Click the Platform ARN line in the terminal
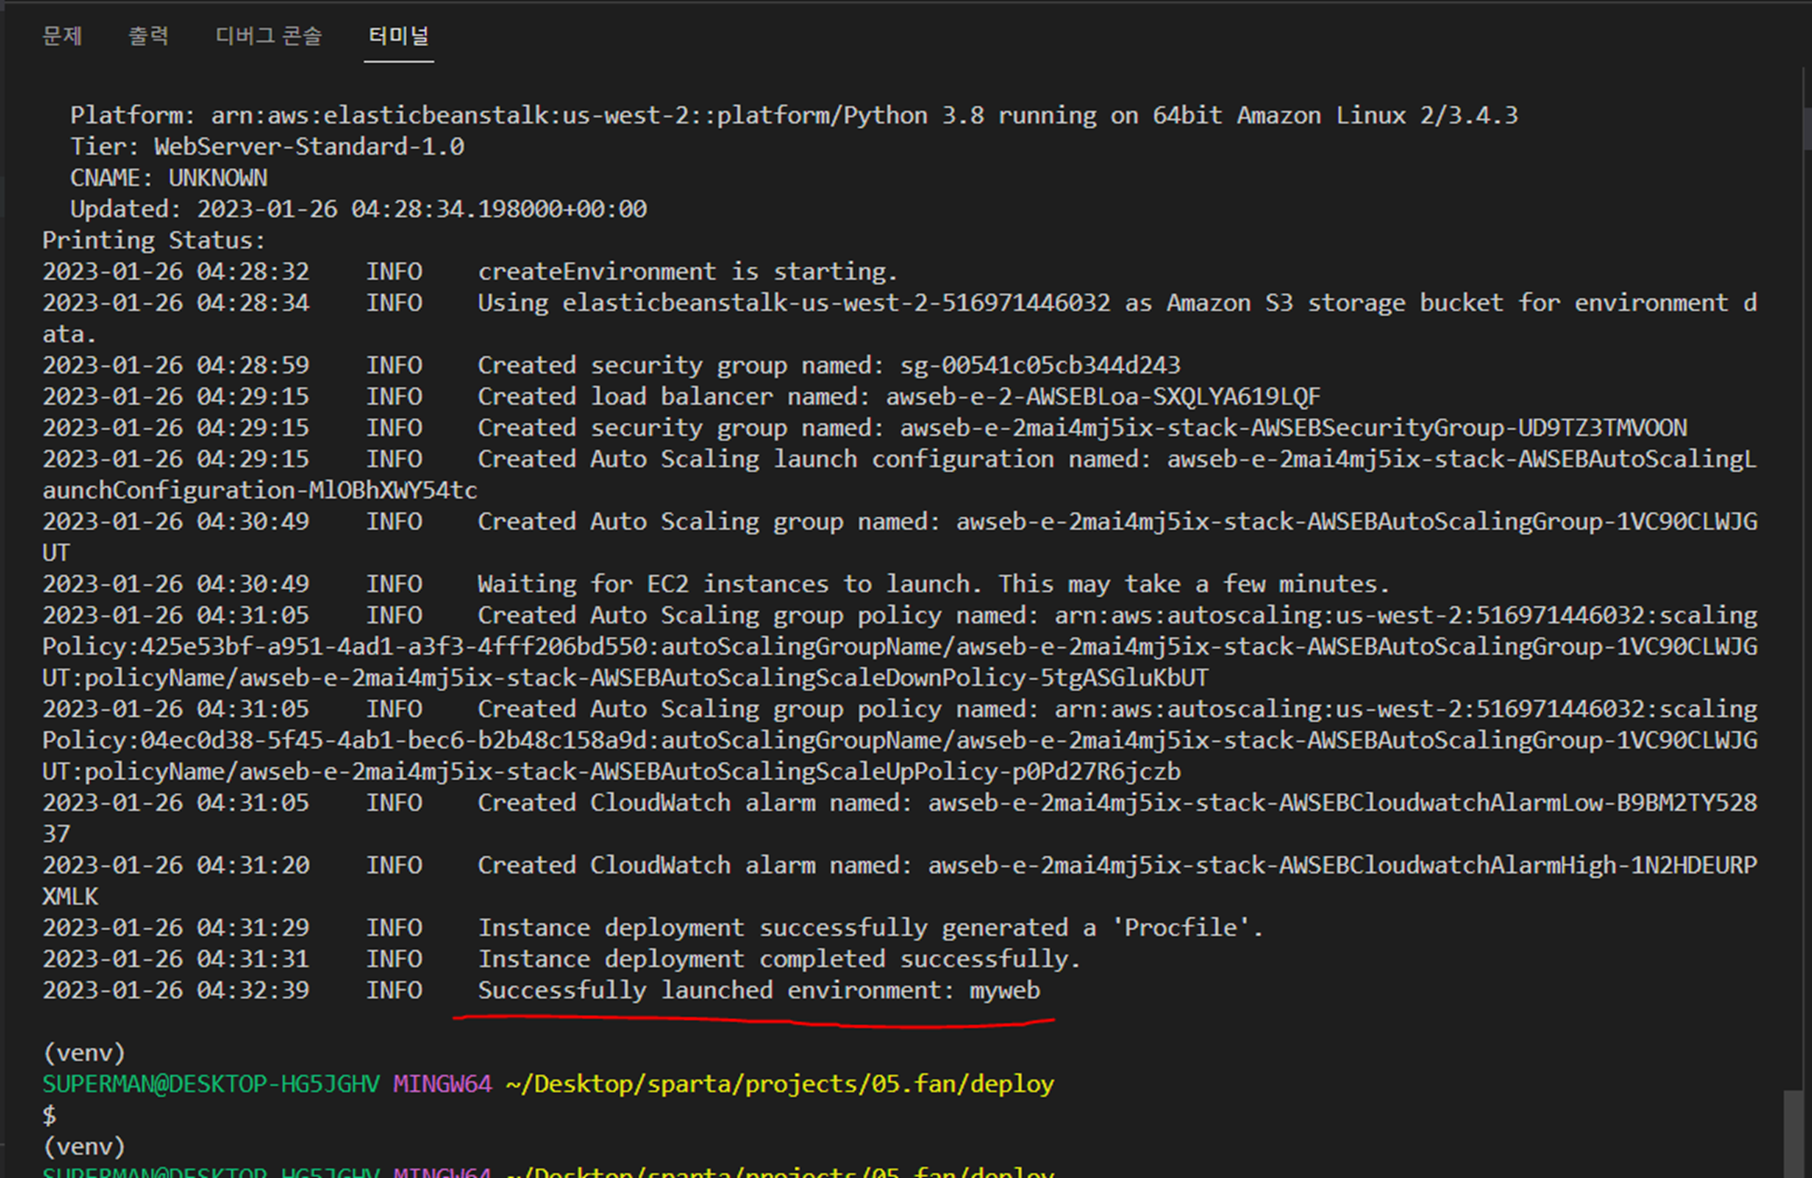 click(x=794, y=115)
